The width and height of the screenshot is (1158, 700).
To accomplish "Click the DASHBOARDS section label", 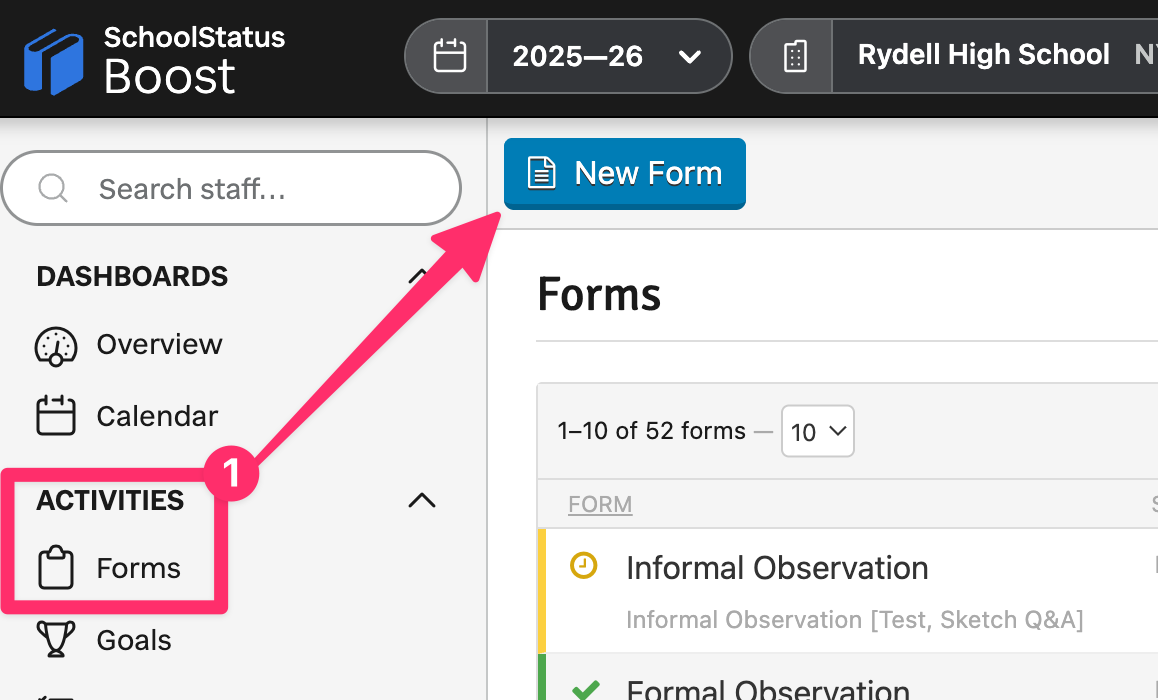I will pos(132,276).
